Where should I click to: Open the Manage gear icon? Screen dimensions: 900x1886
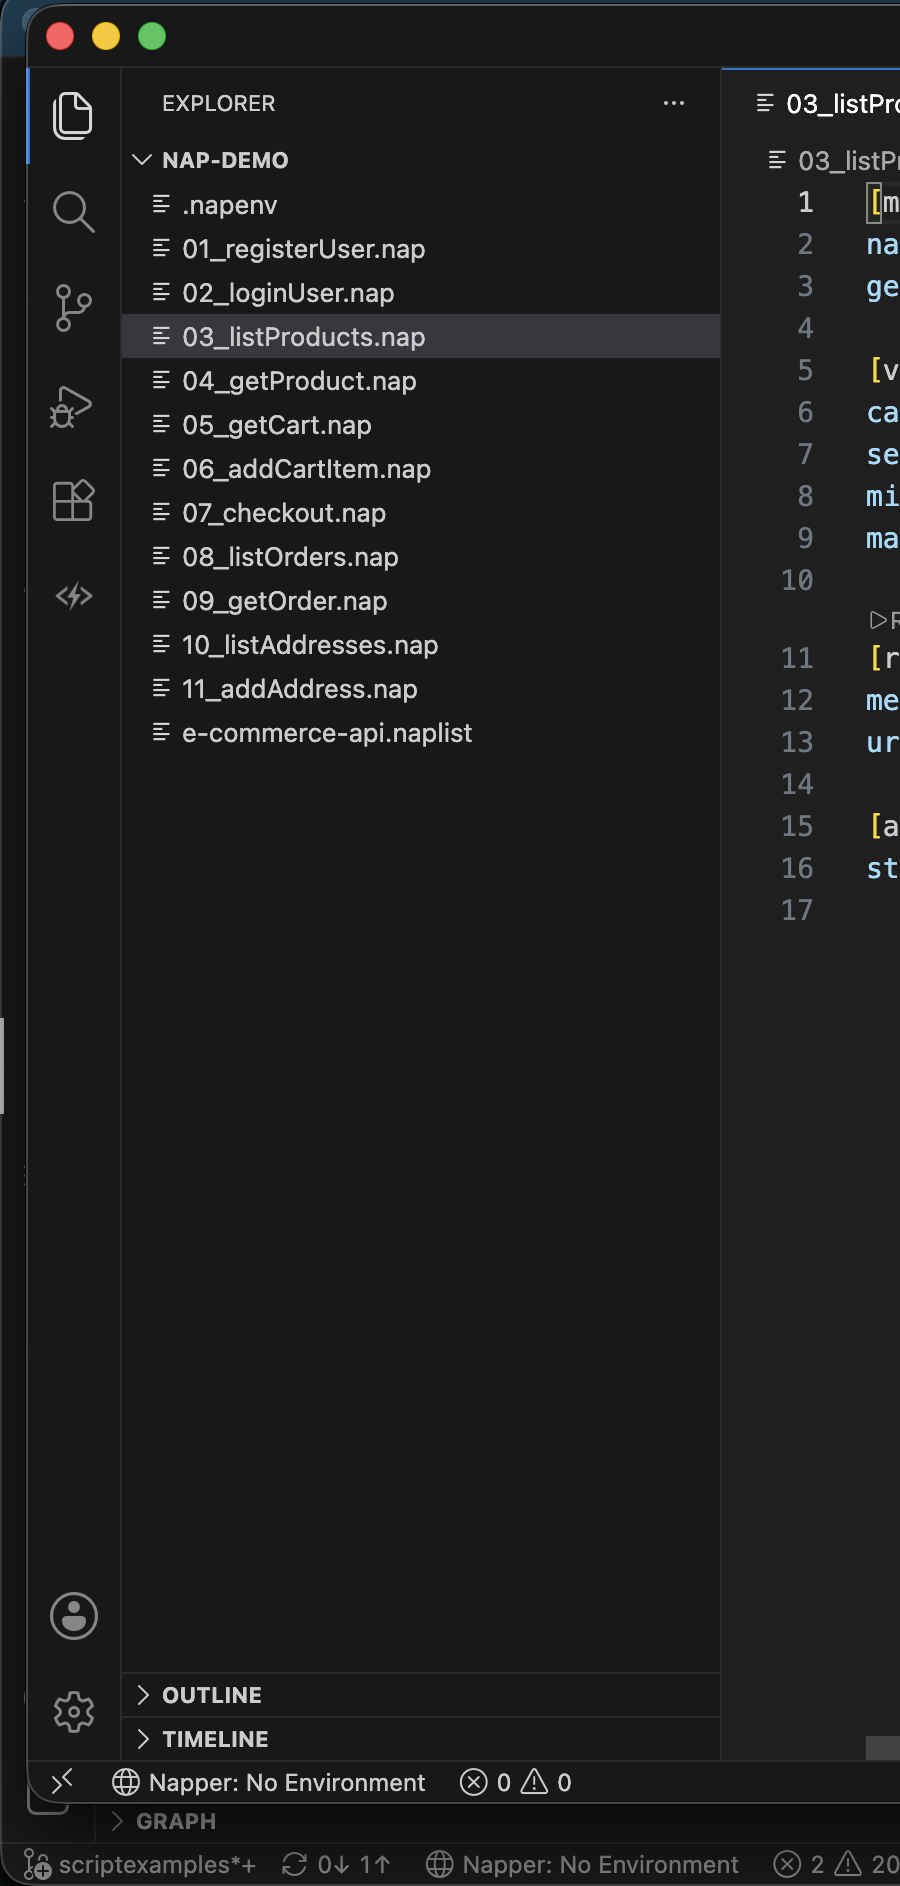click(74, 1712)
